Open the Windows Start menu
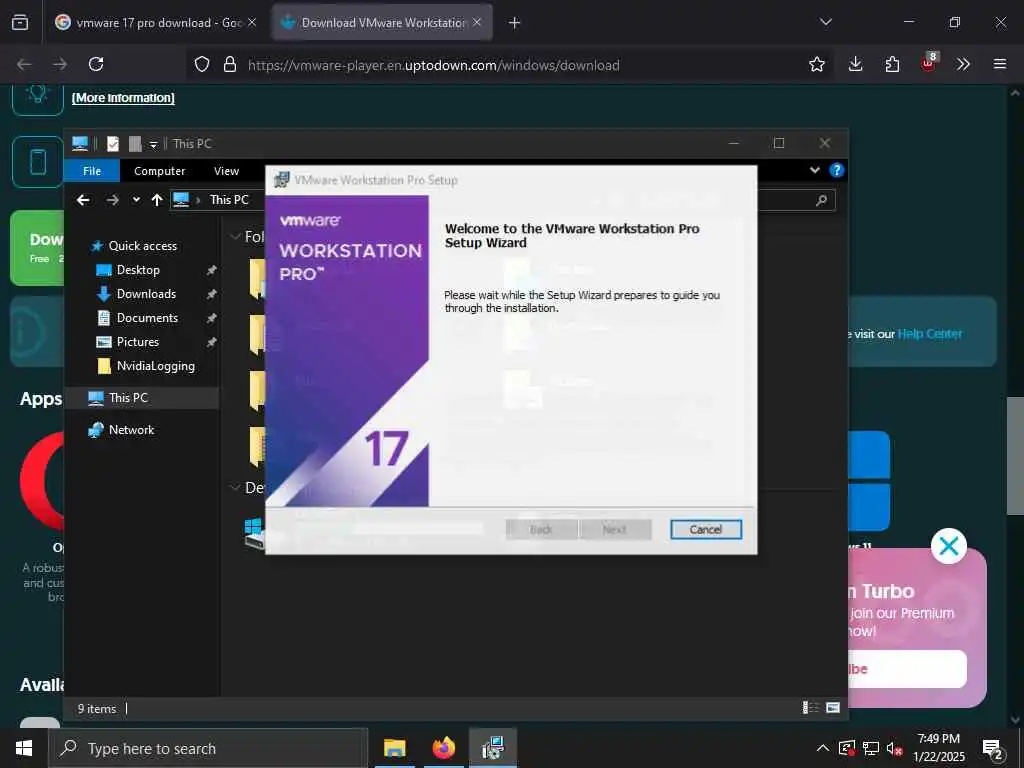This screenshot has width=1024, height=768. tap(24, 748)
